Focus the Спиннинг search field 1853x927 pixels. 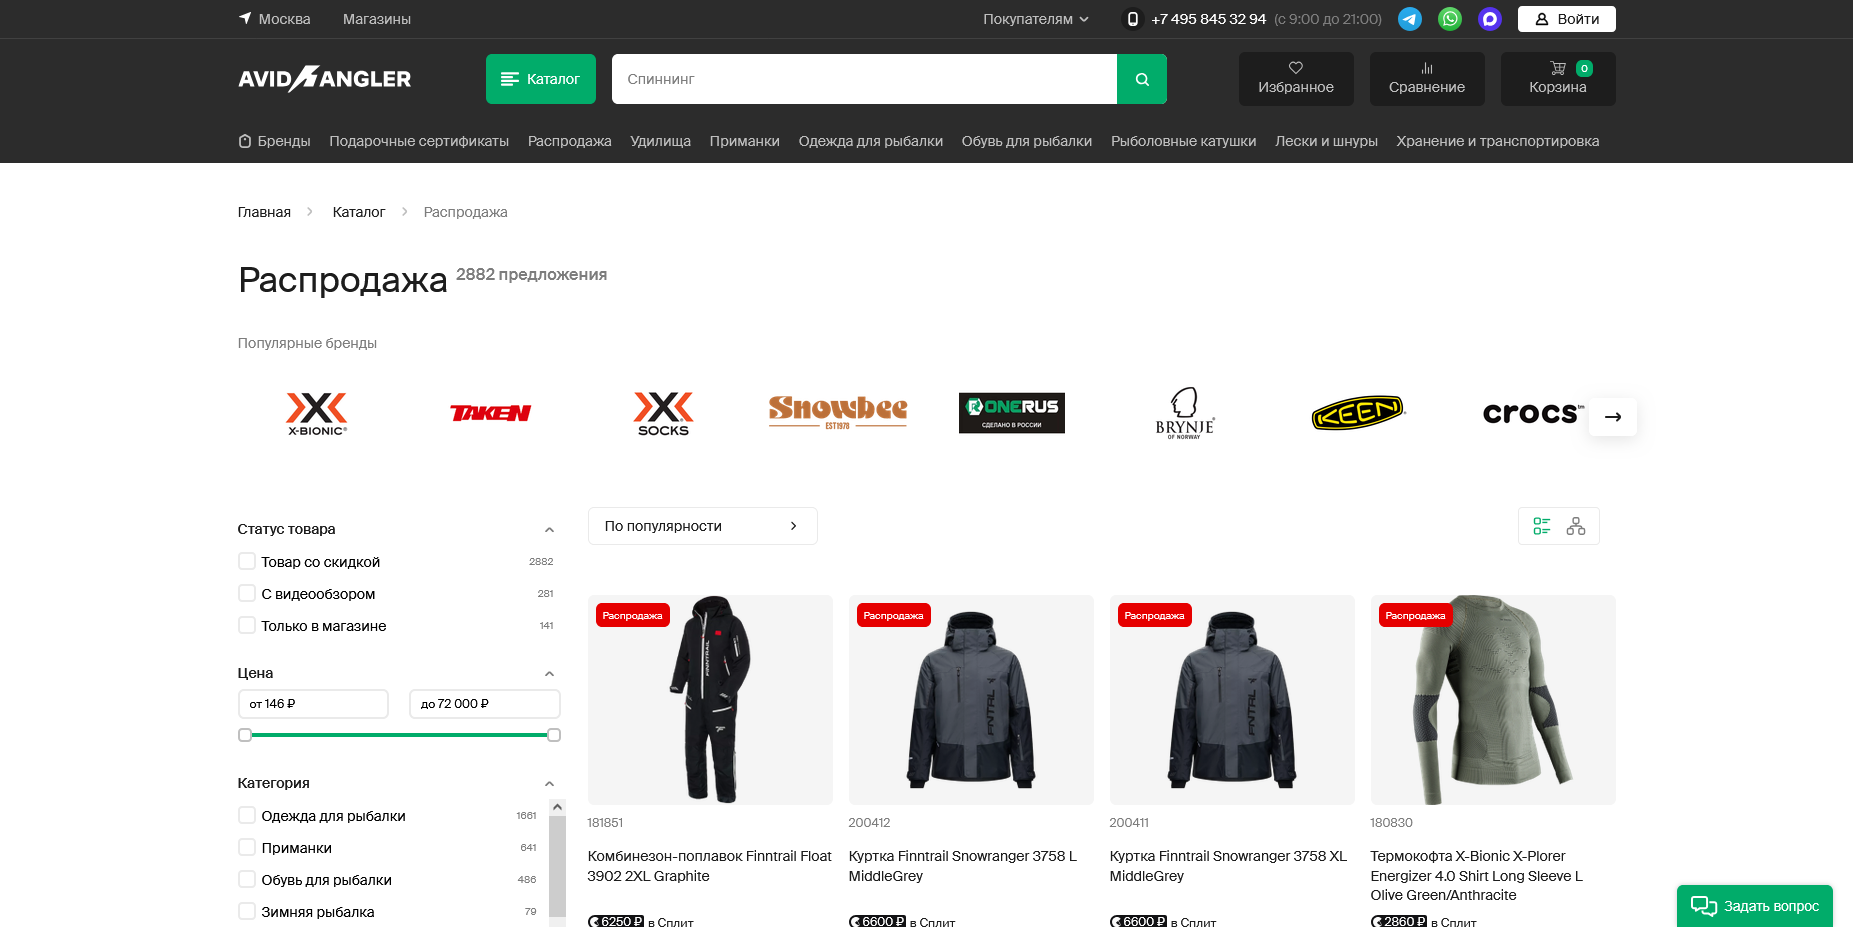(864, 79)
